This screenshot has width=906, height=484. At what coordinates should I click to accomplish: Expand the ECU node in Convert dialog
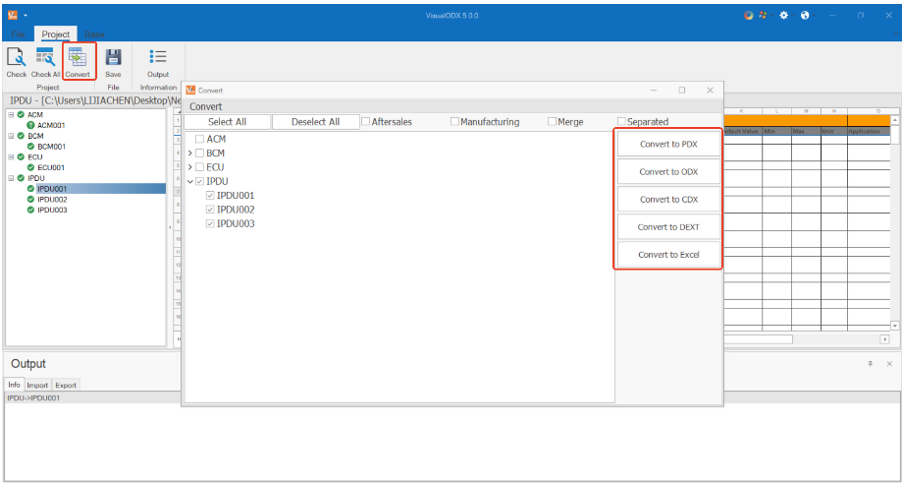[190, 167]
